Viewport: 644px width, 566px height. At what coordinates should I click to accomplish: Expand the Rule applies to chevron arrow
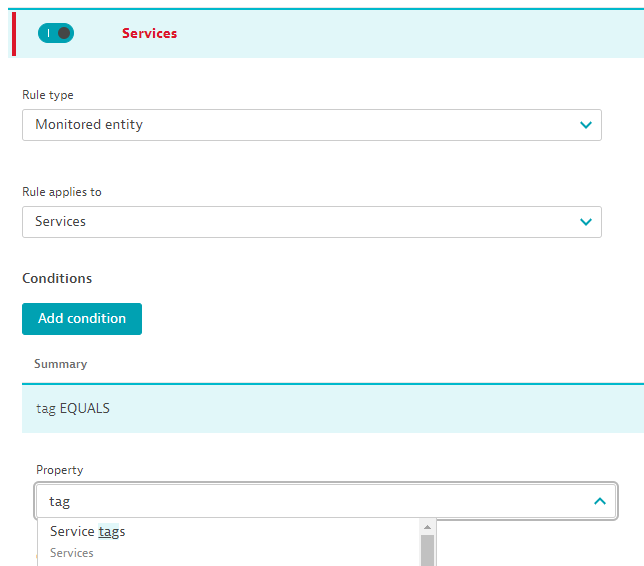(586, 221)
